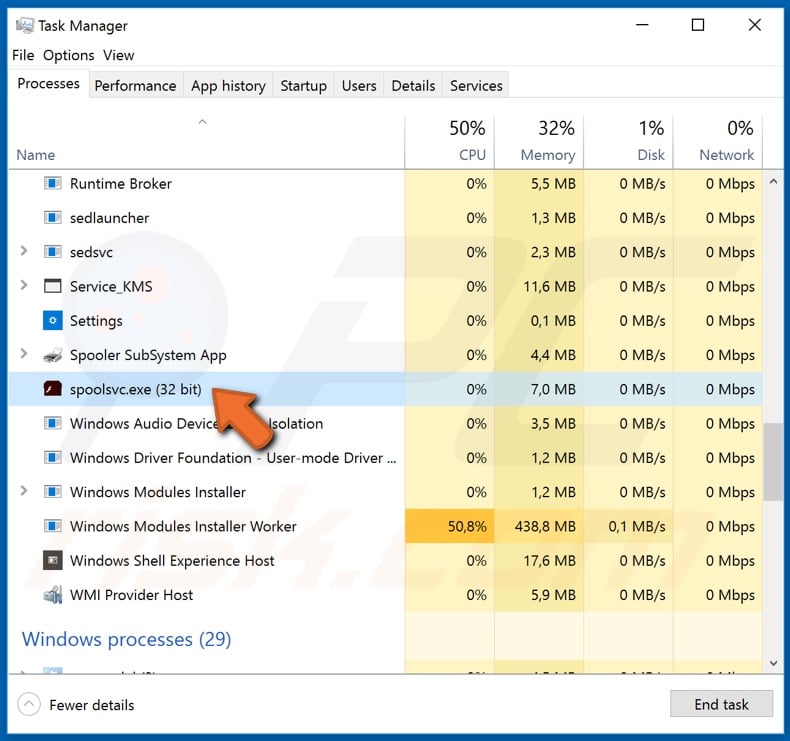
Task: Select the sedlauncher process name
Action: click(109, 218)
